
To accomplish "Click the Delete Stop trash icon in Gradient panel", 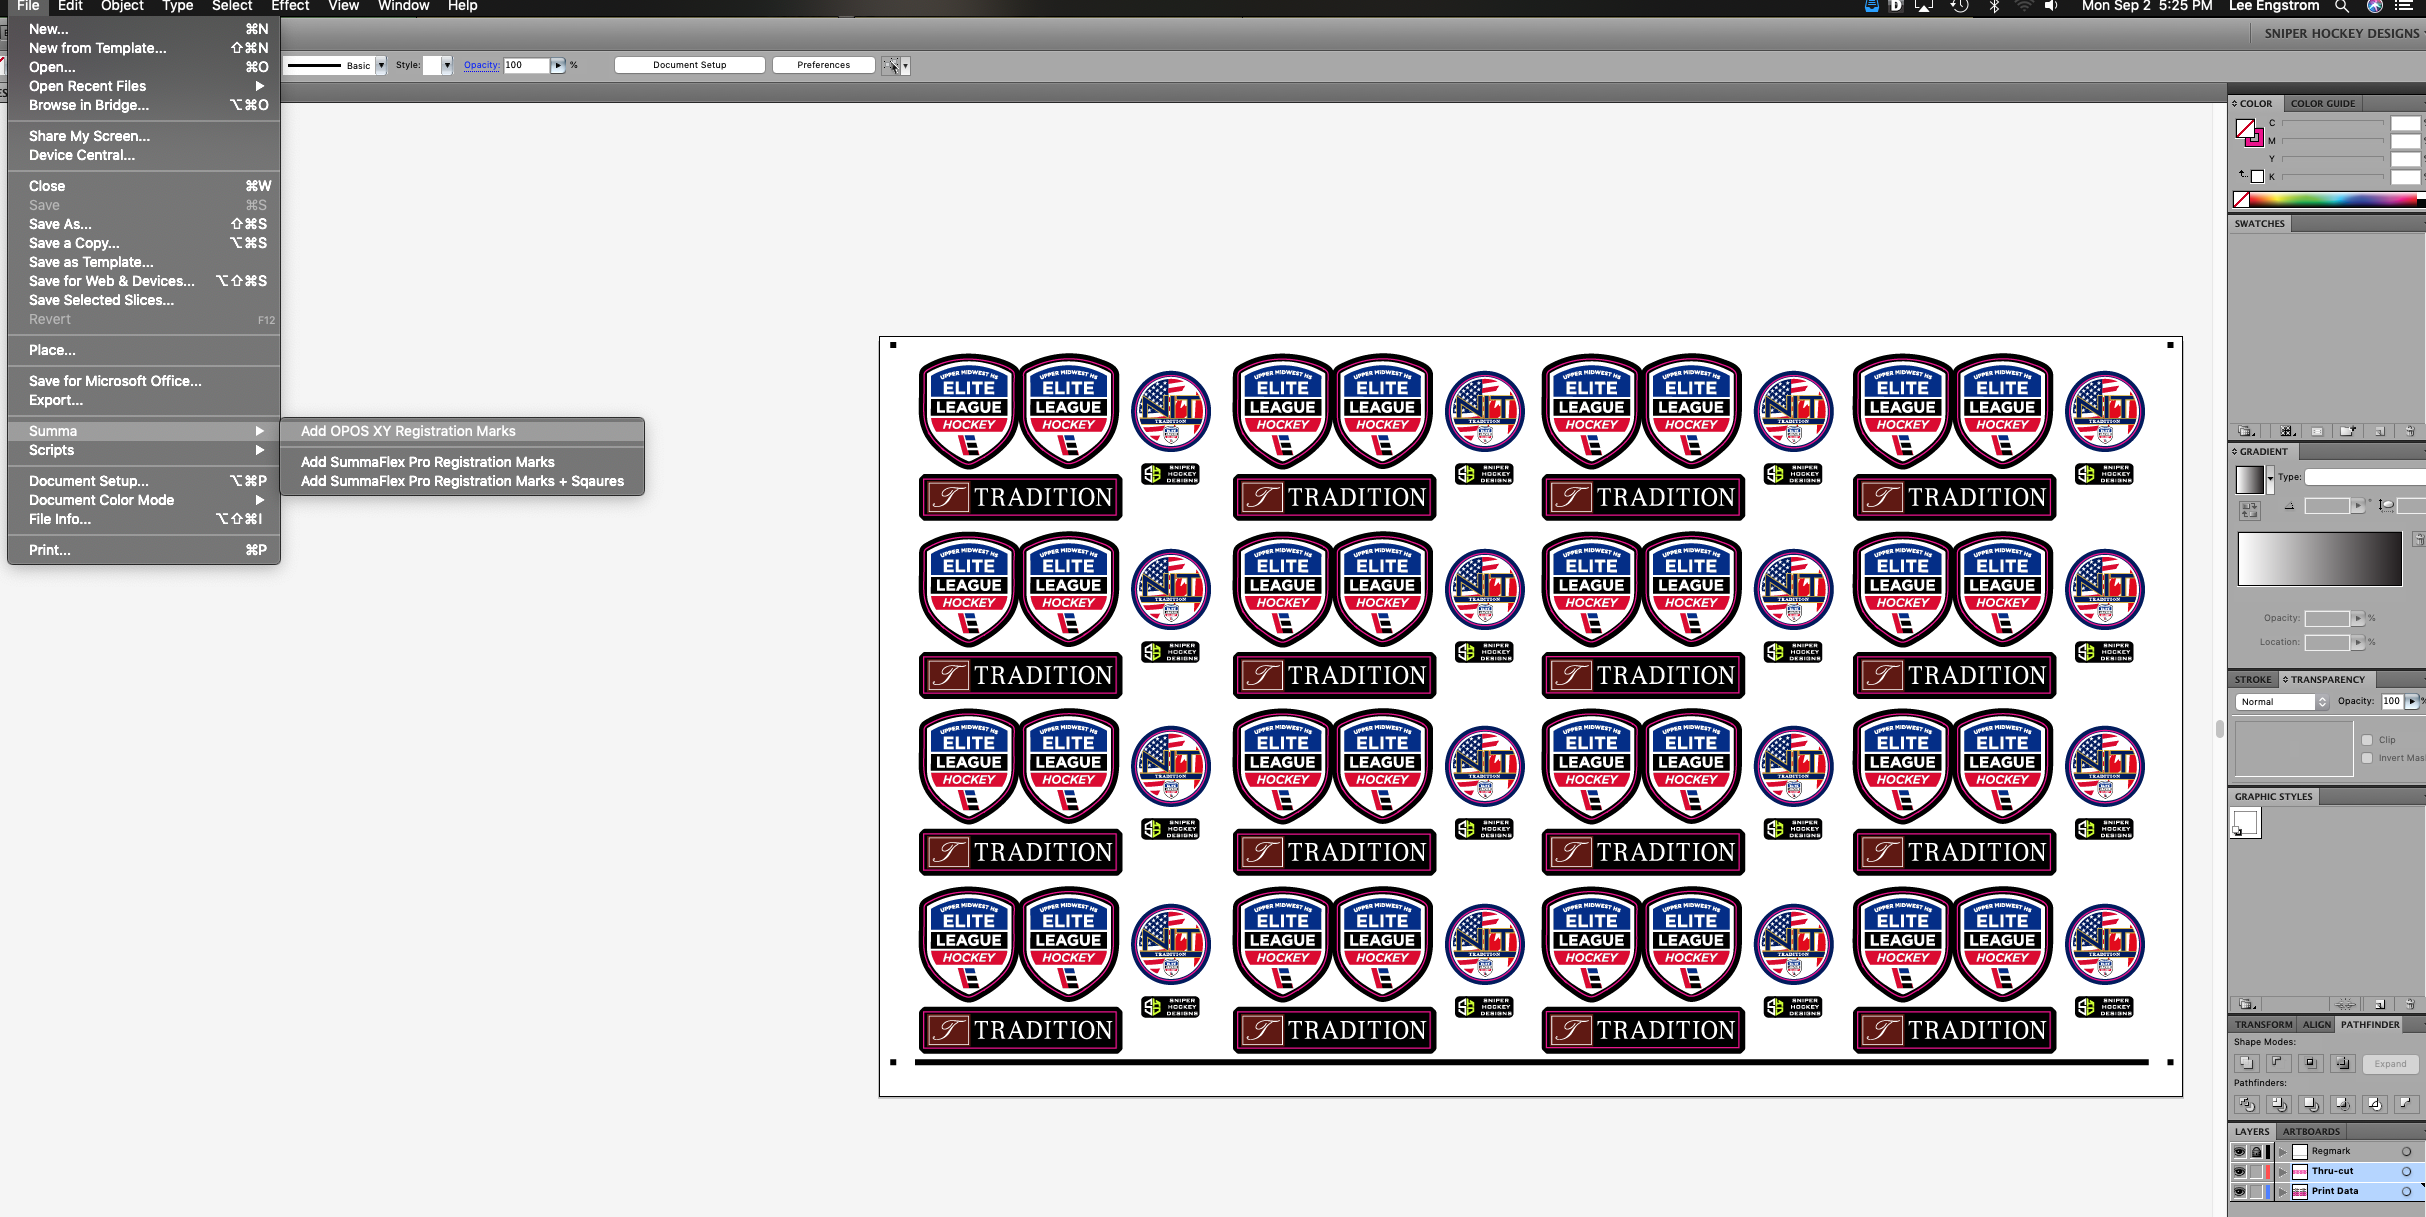I will (x=2418, y=539).
